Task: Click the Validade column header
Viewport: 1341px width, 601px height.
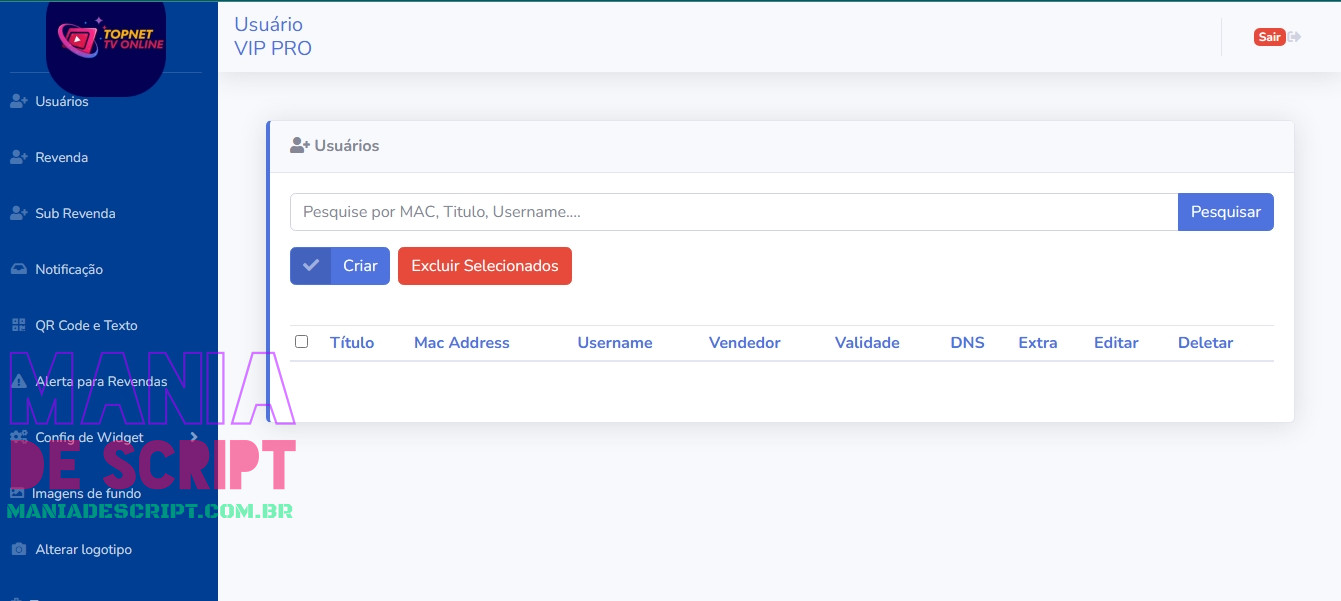Action: click(867, 343)
